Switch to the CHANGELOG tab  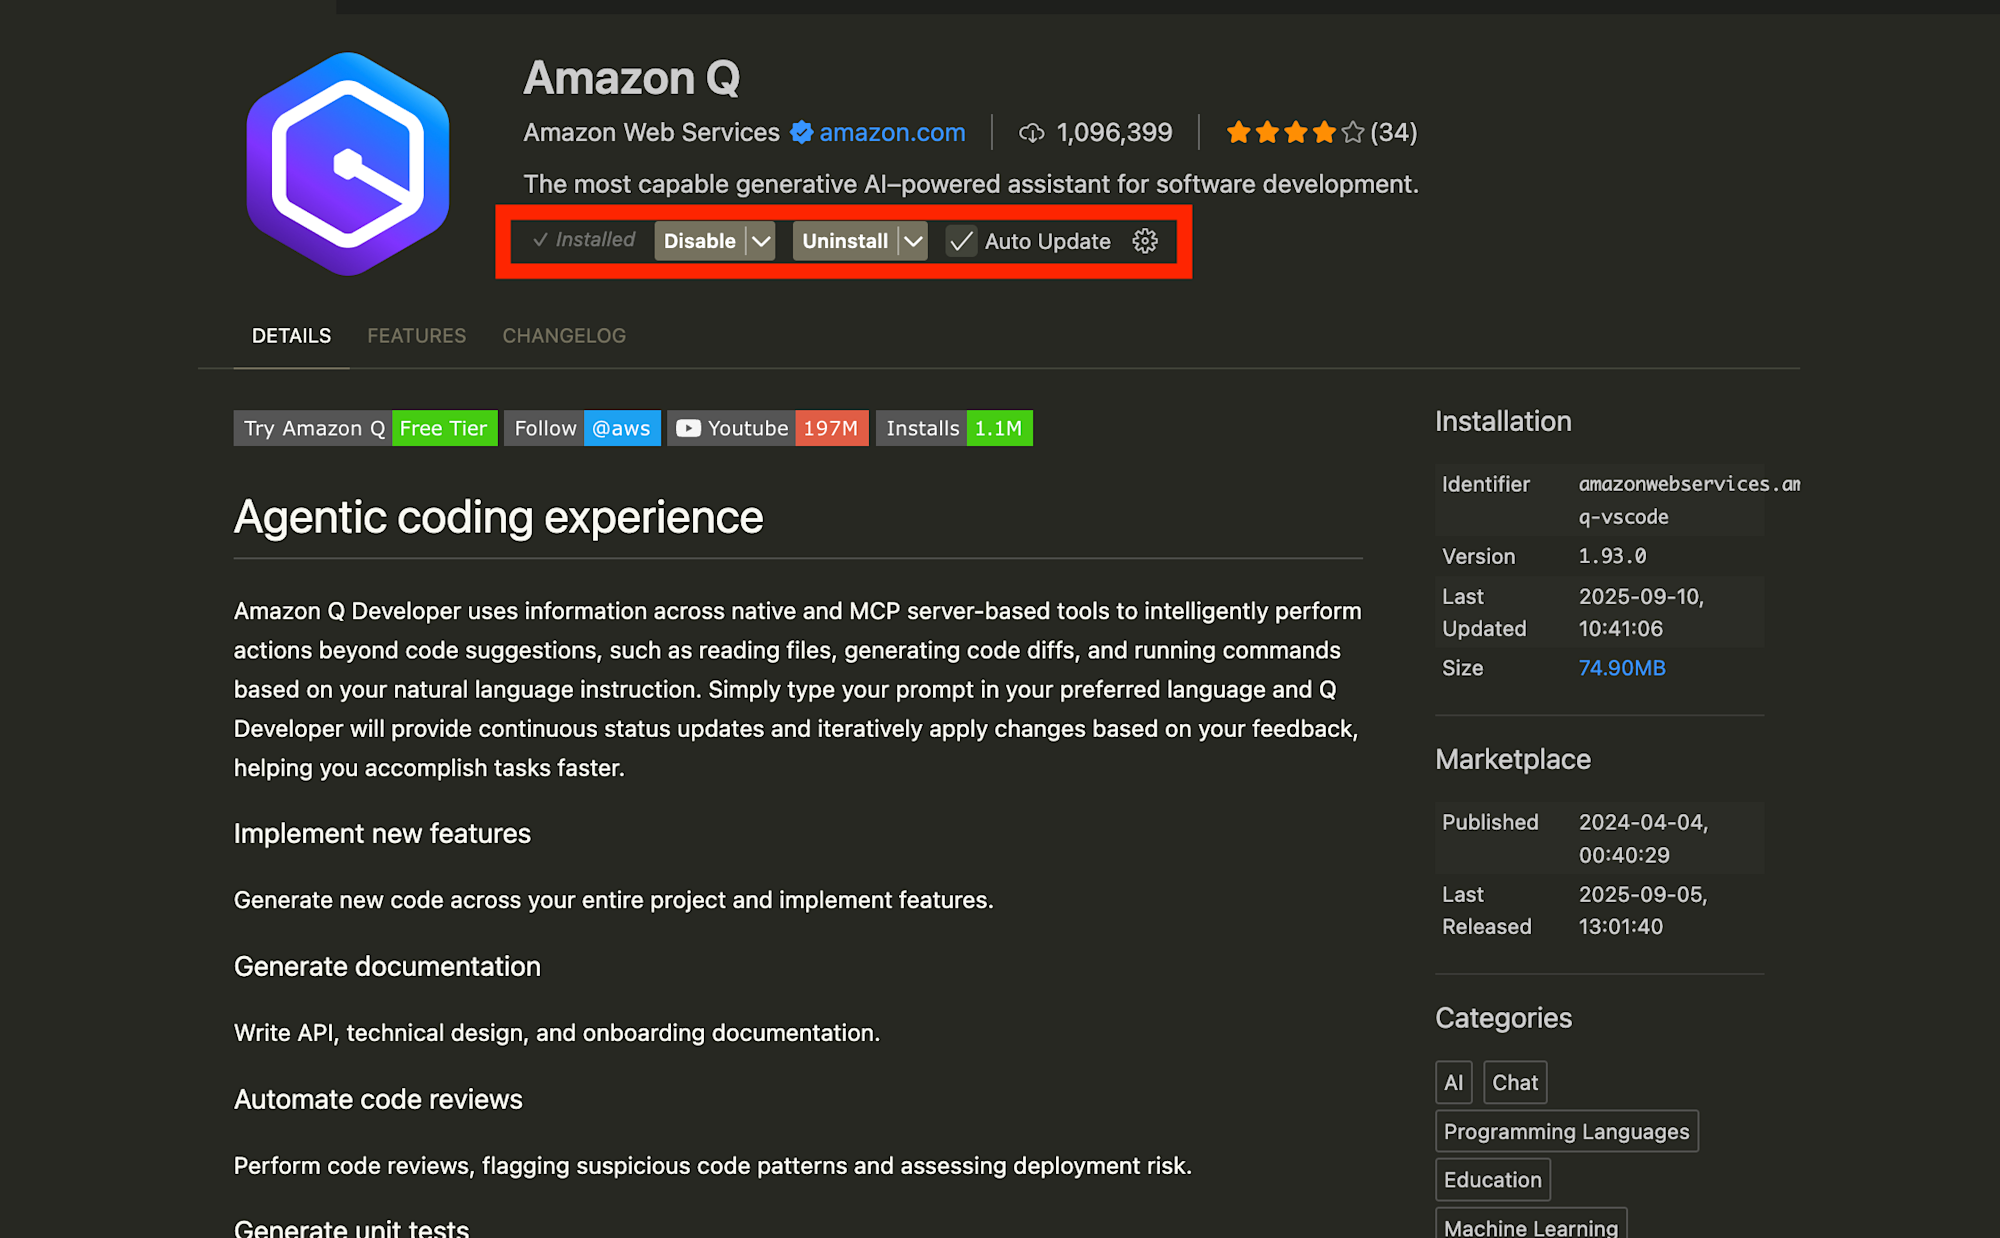(x=564, y=336)
